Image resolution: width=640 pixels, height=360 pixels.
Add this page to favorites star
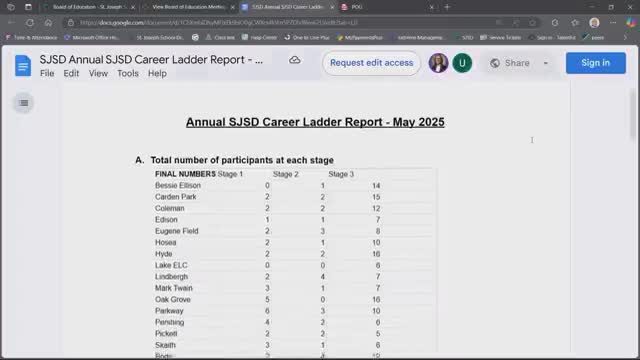[x=532, y=22]
